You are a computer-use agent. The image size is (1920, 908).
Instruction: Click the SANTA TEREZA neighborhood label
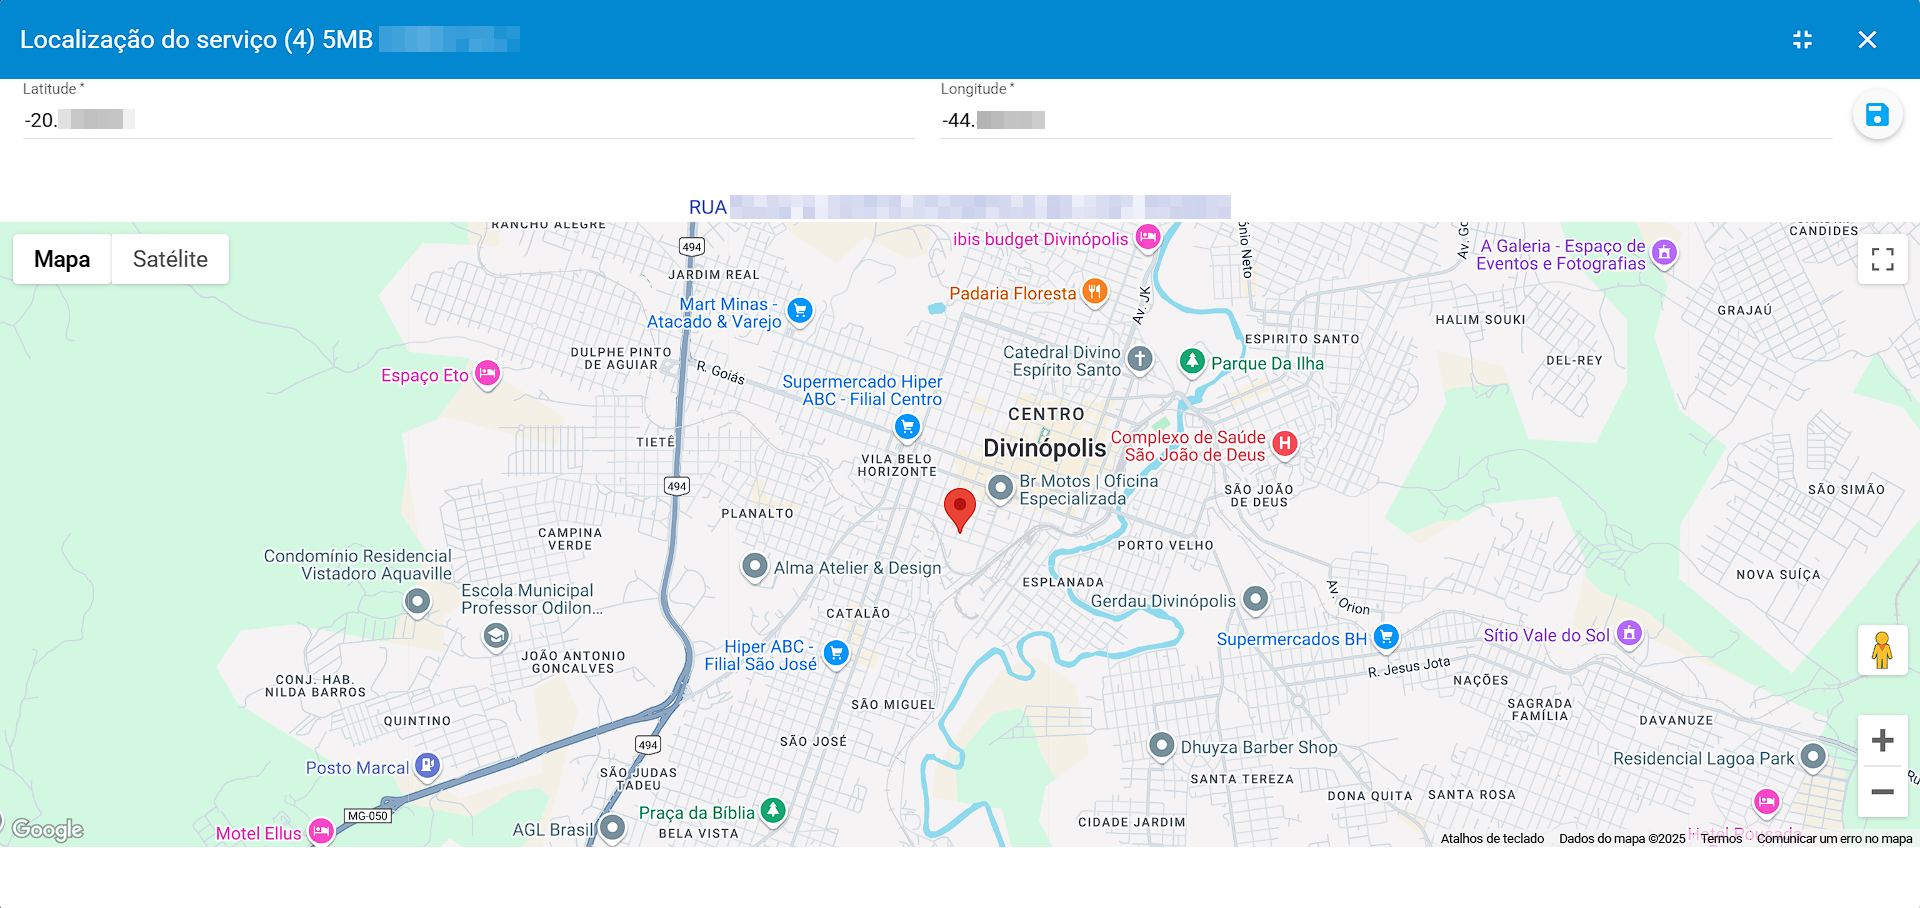click(1241, 779)
